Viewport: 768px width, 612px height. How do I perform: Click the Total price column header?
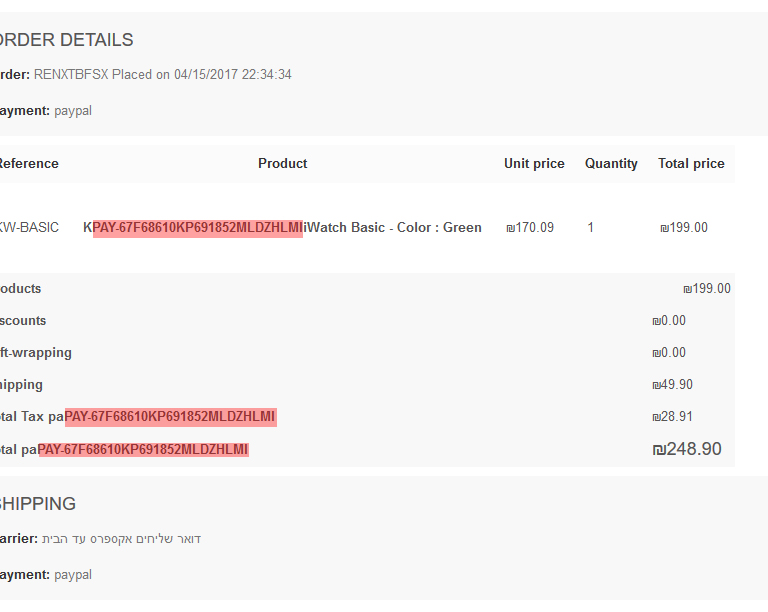click(691, 164)
